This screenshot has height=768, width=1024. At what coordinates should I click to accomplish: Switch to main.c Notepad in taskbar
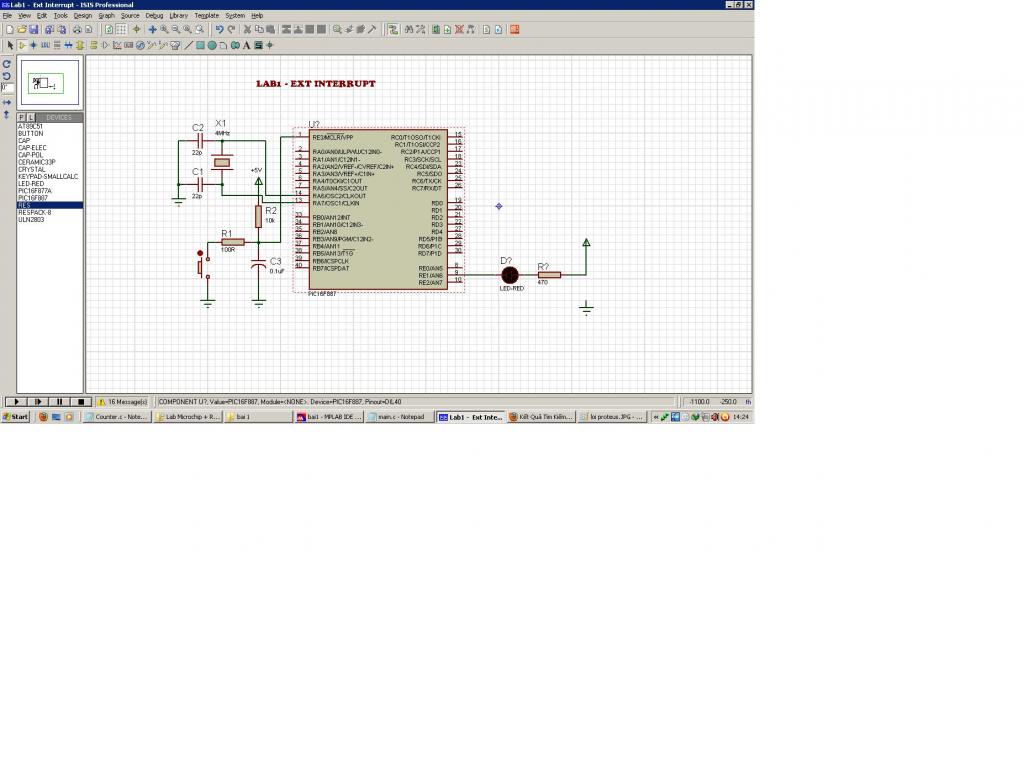pos(401,417)
